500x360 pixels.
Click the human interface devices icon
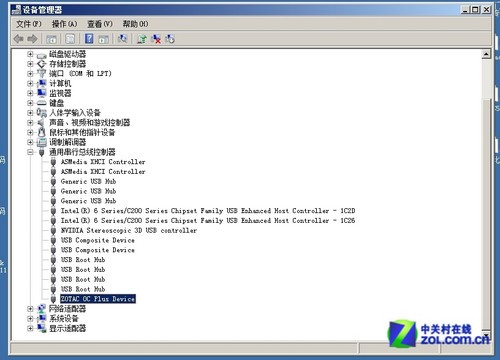[41, 113]
